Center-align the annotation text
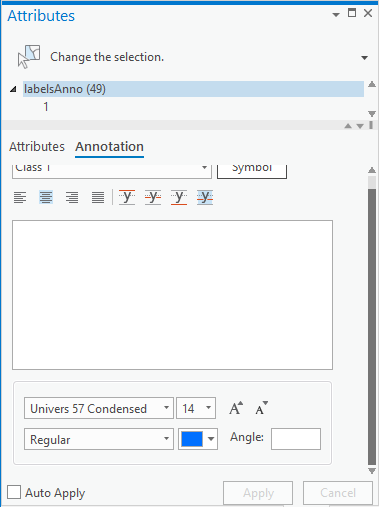The width and height of the screenshot is (379, 507). tap(46, 197)
